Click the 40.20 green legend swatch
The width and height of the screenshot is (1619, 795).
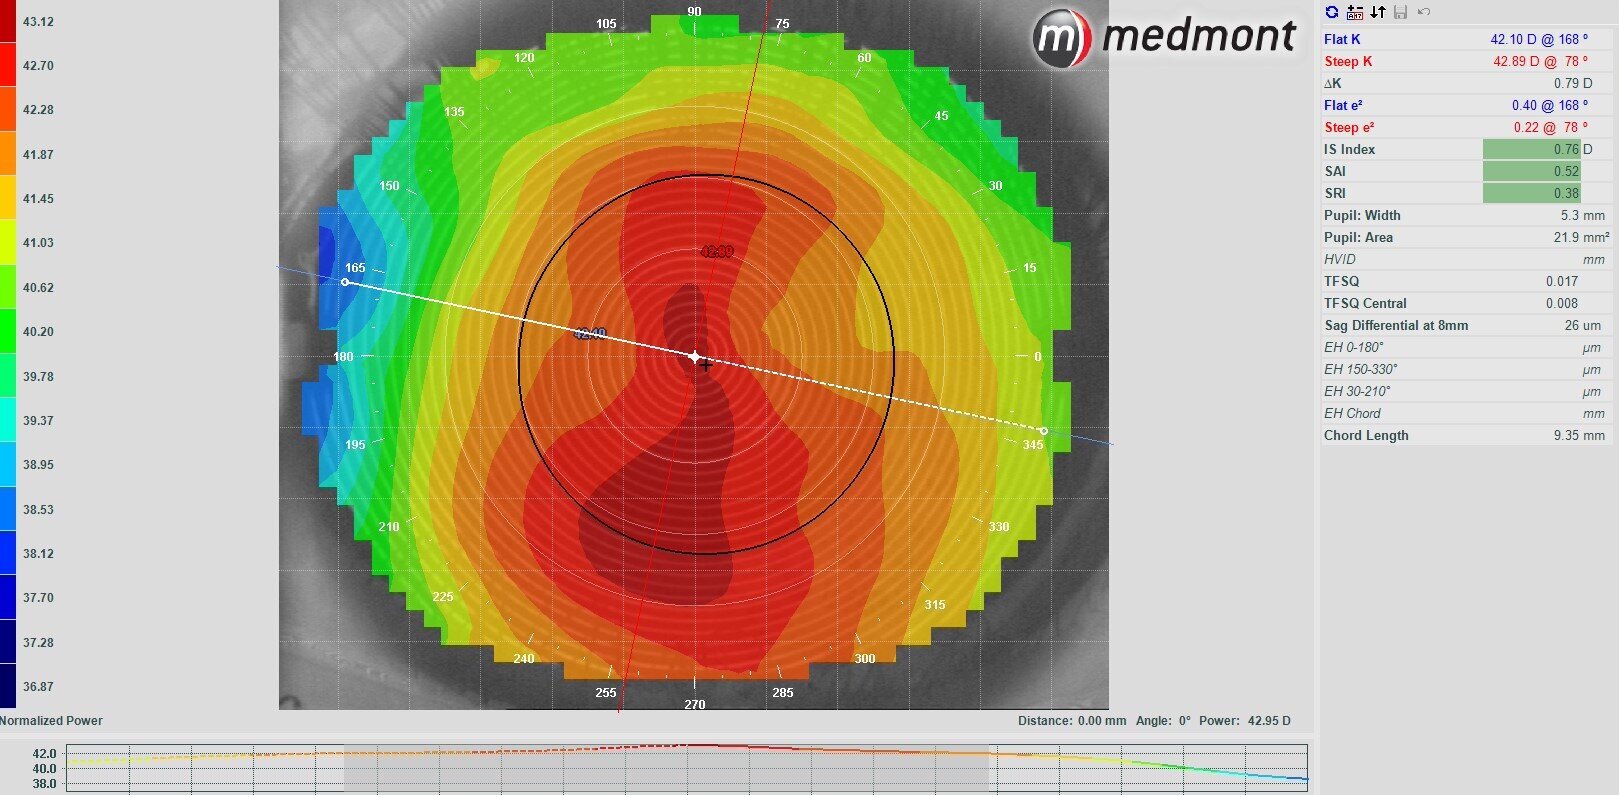(8, 331)
